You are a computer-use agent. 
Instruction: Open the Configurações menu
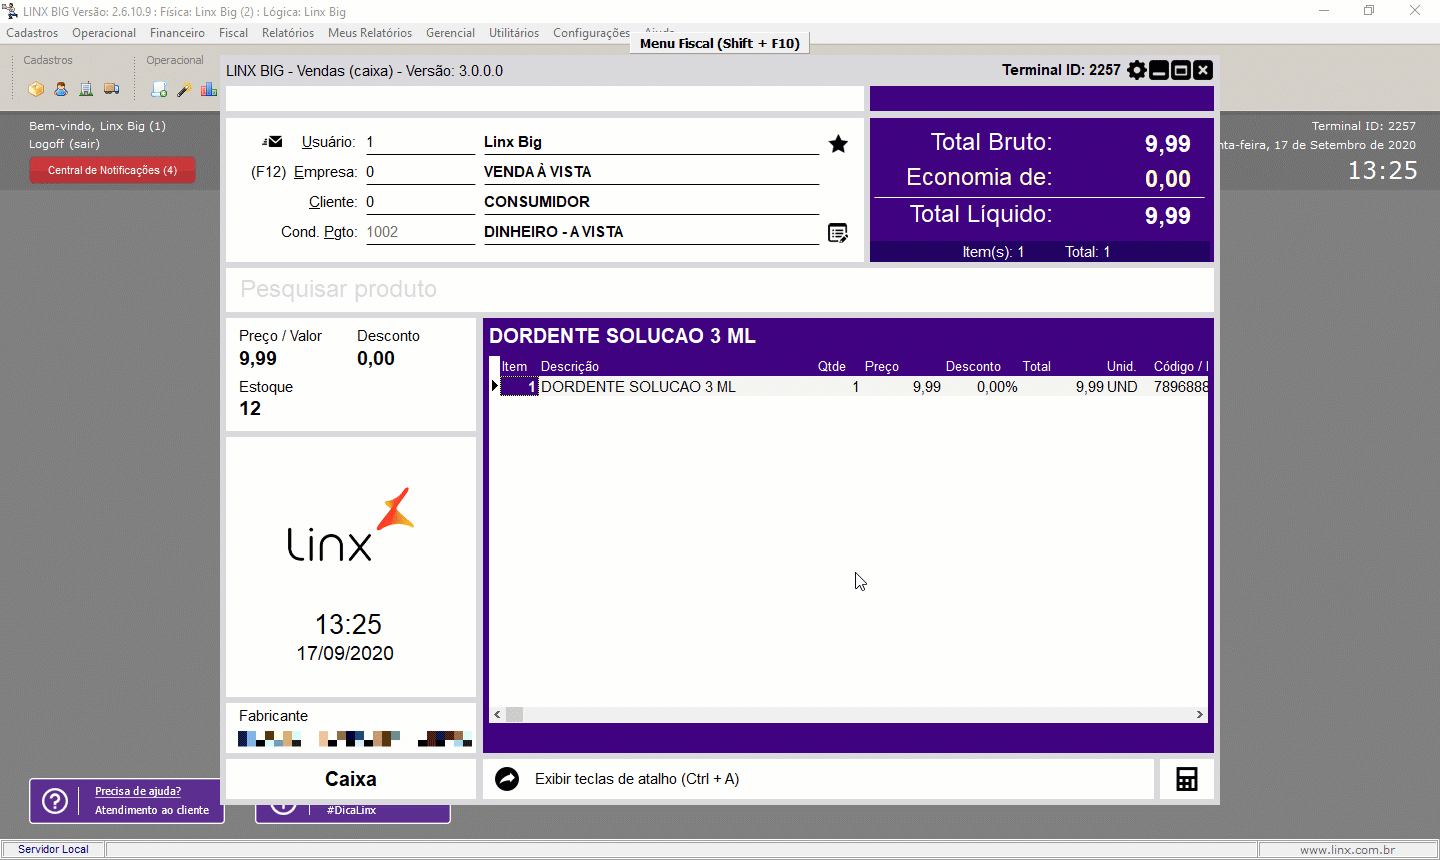pos(591,33)
